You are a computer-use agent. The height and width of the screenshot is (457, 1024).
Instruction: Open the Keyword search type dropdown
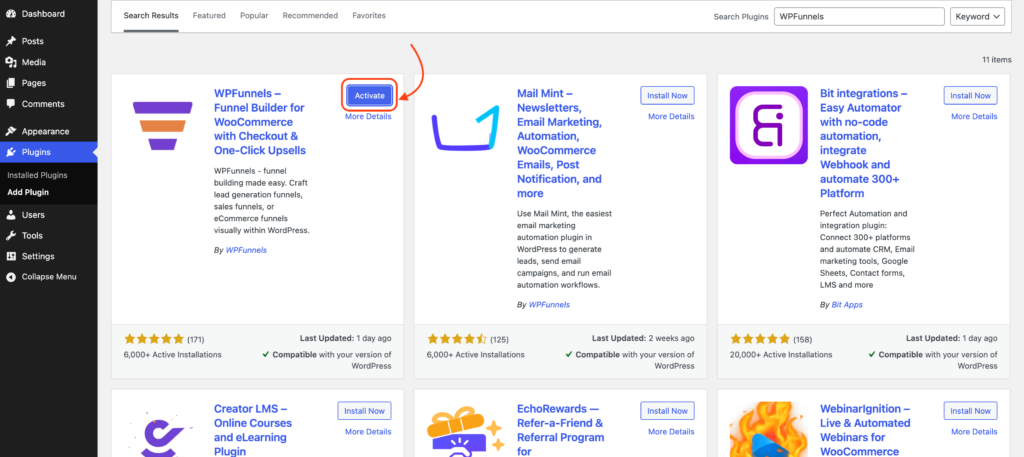tap(977, 17)
